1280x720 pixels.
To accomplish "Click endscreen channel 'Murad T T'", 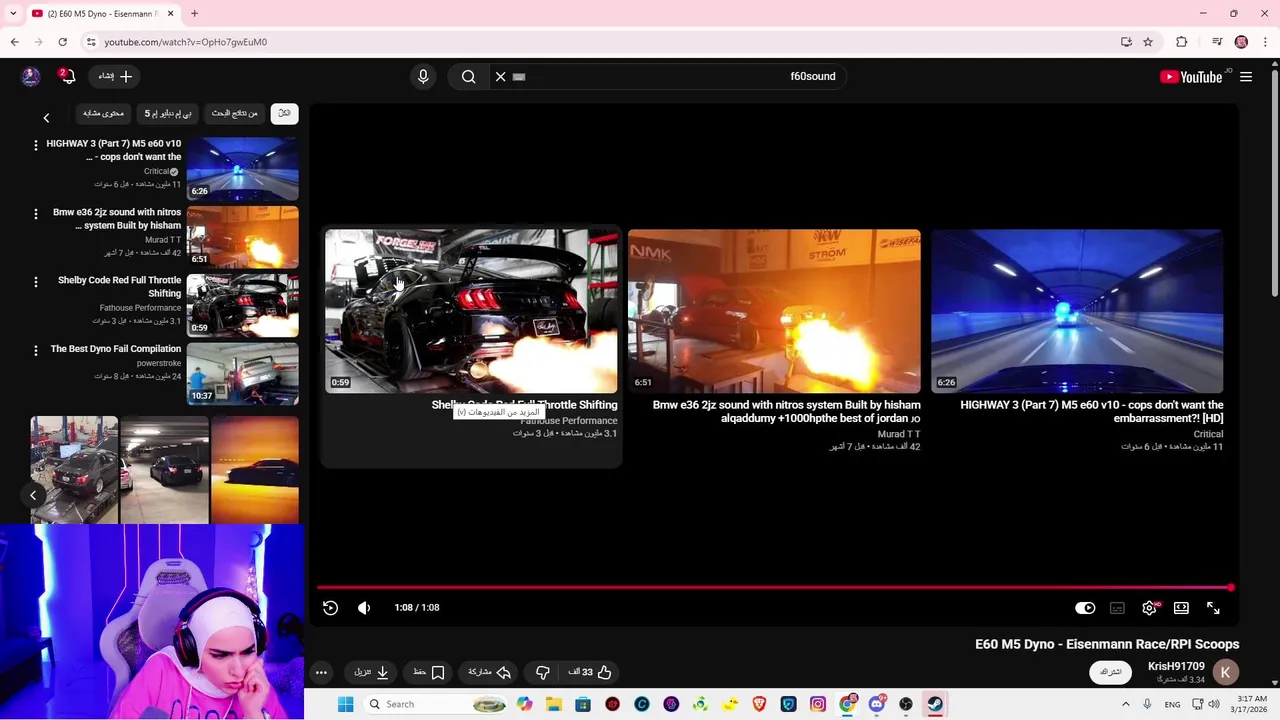I will click(x=899, y=434).
